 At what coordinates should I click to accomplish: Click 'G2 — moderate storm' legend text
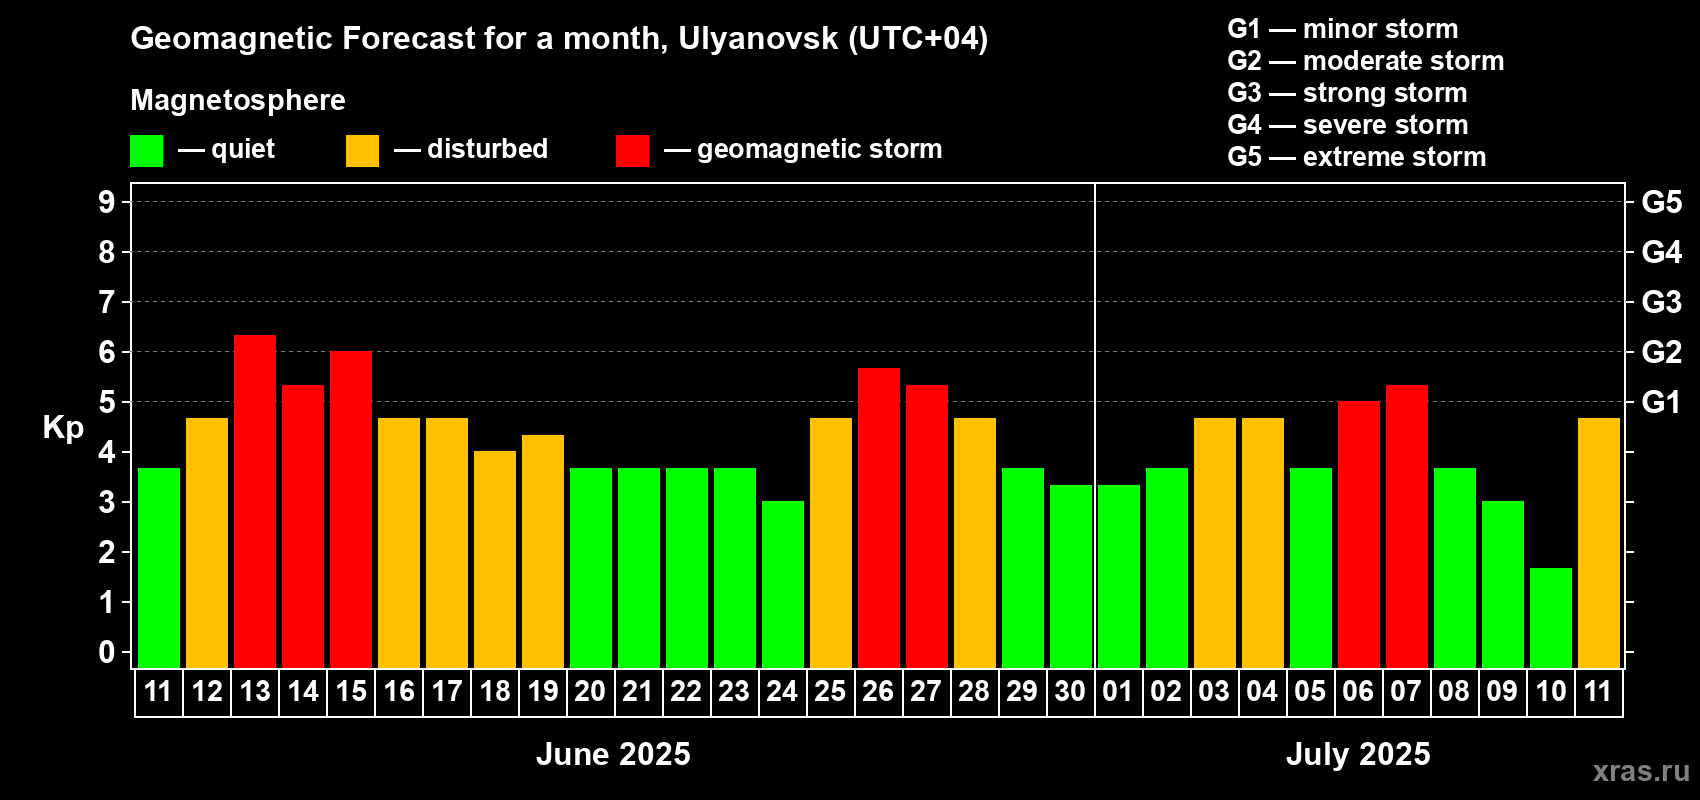tap(1366, 61)
